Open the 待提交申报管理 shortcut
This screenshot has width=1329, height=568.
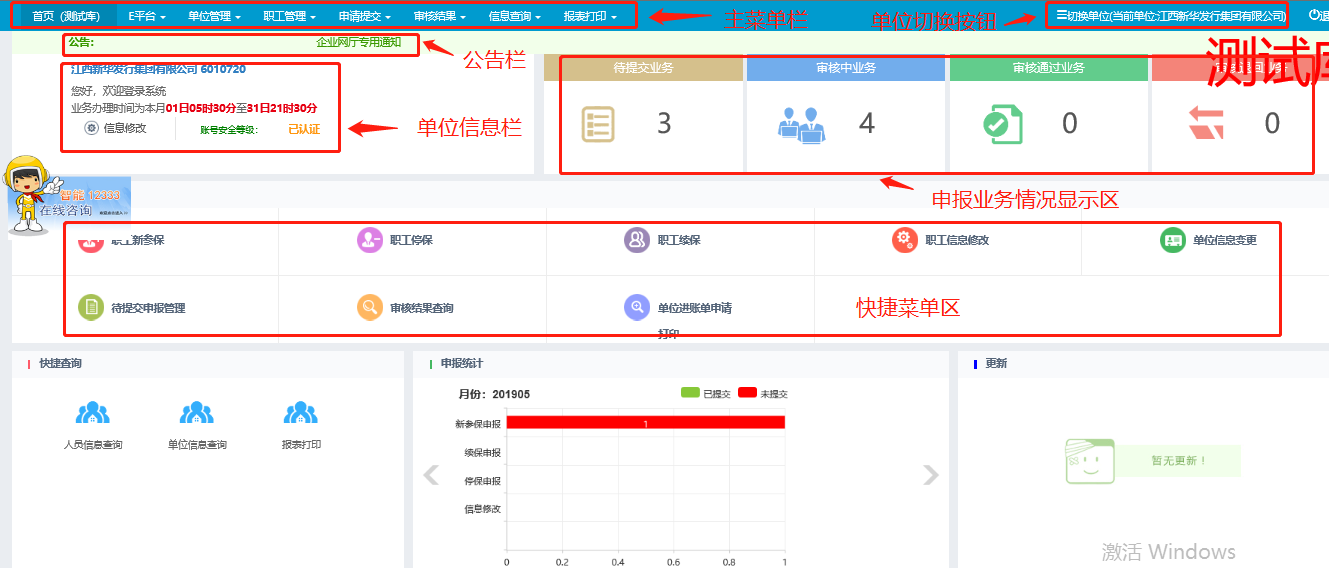coord(148,308)
